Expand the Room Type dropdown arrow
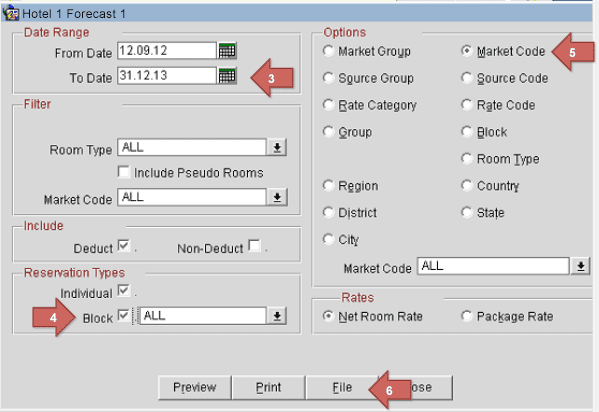This screenshot has height=412, width=599. [277, 147]
